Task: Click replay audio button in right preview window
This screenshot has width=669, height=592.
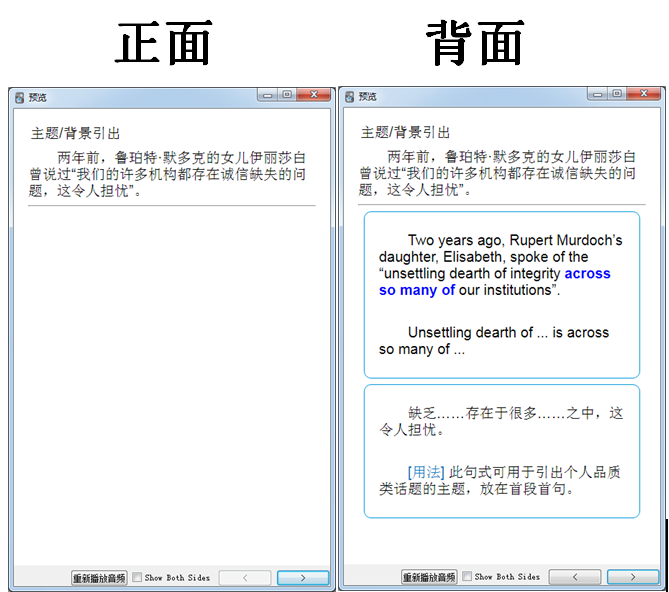Action: pyautogui.click(x=429, y=577)
